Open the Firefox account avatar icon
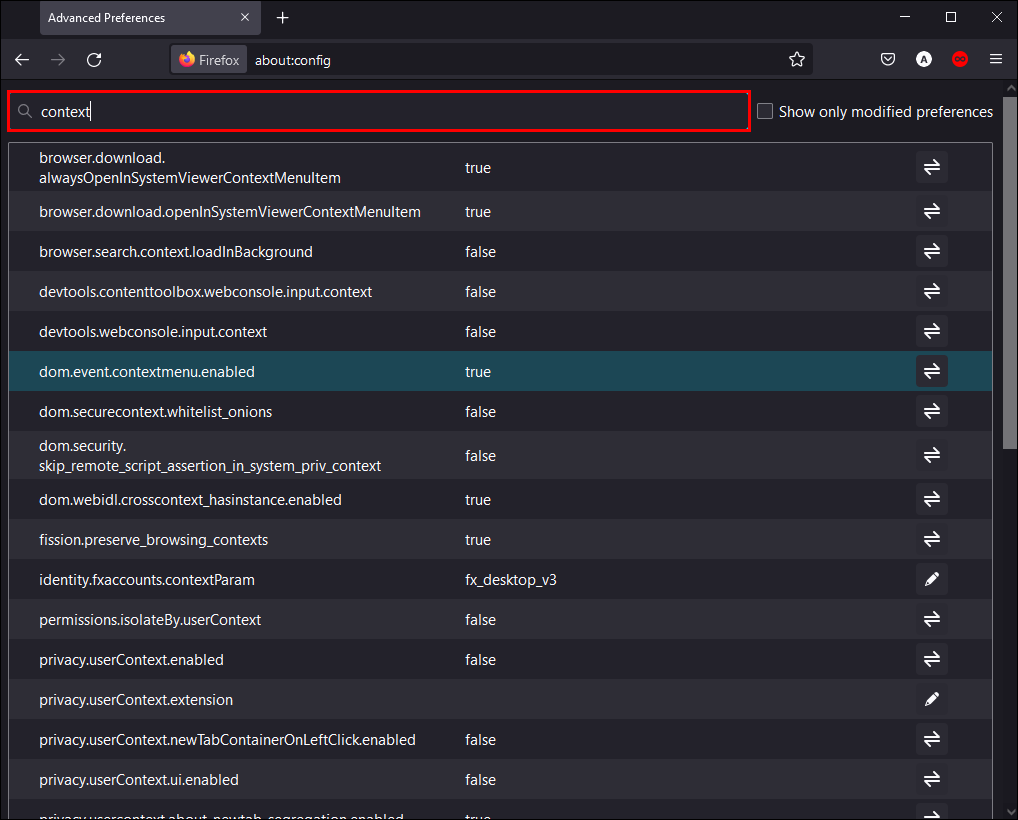The width and height of the screenshot is (1018, 820). pos(924,60)
